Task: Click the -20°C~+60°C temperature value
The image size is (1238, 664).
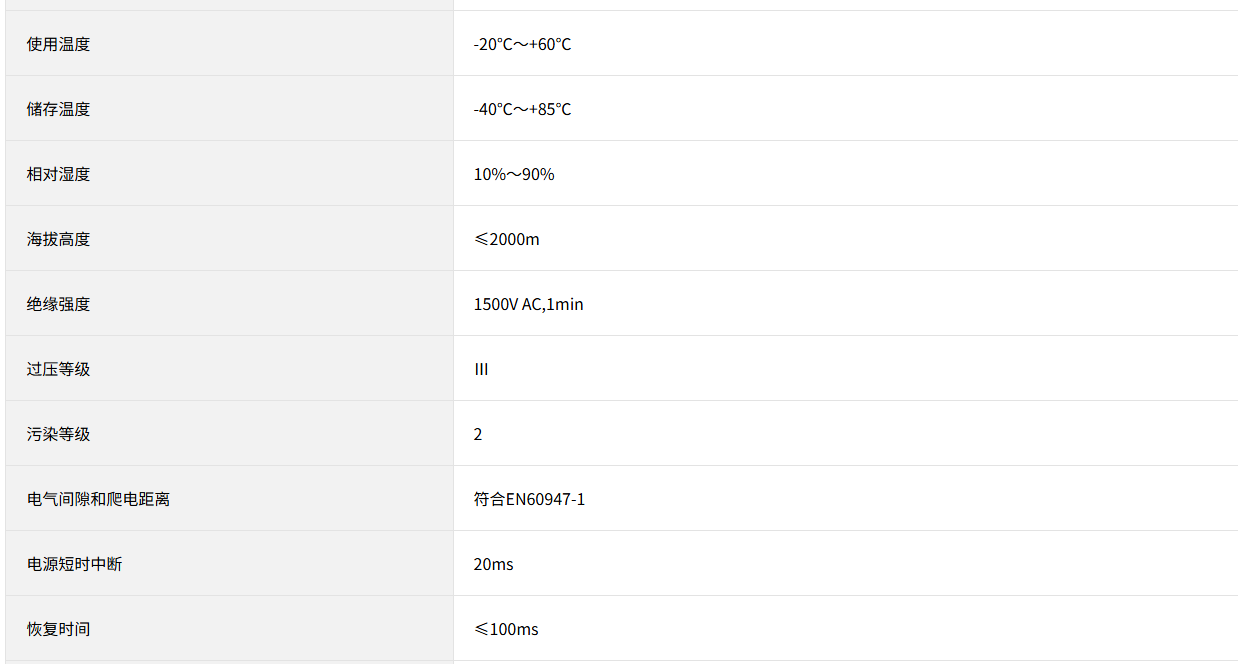Action: point(522,44)
